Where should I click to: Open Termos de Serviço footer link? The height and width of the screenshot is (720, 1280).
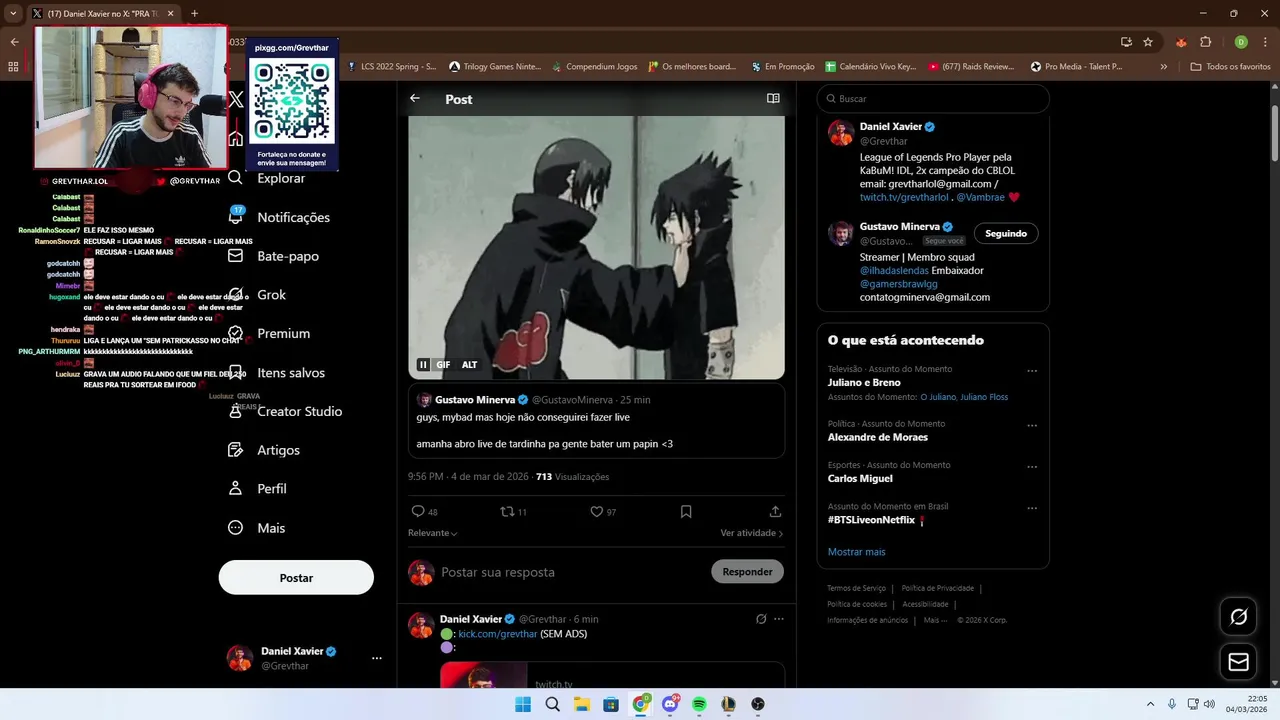click(856, 588)
